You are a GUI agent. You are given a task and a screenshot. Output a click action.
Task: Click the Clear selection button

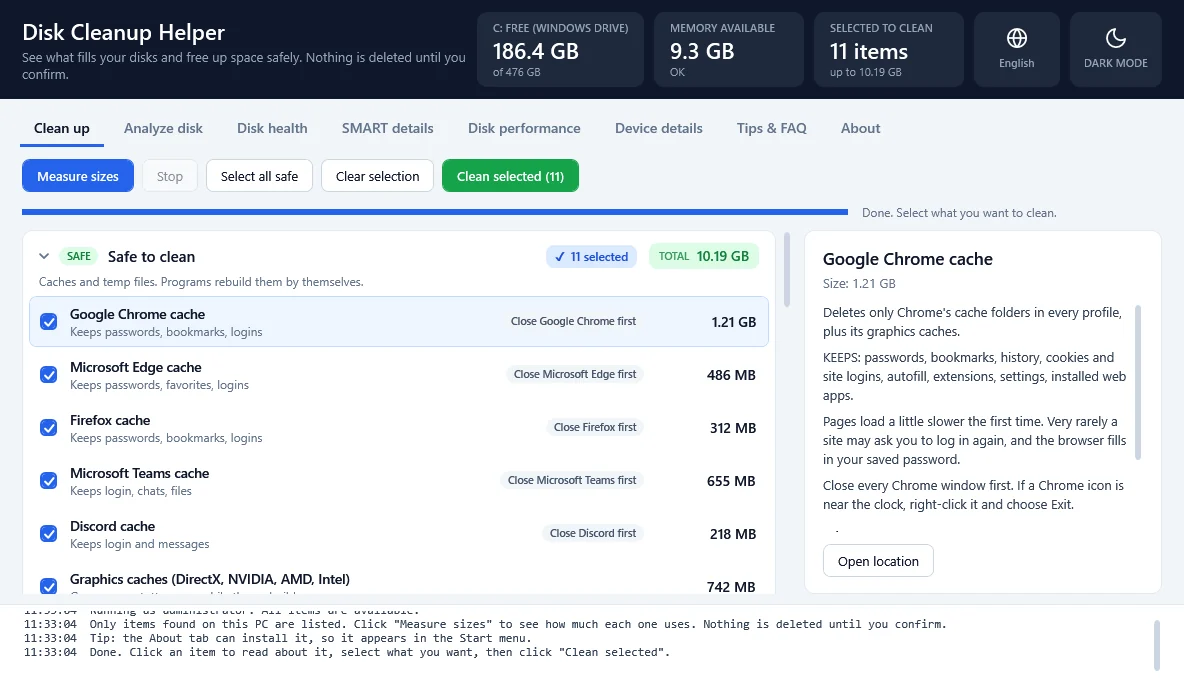click(378, 176)
